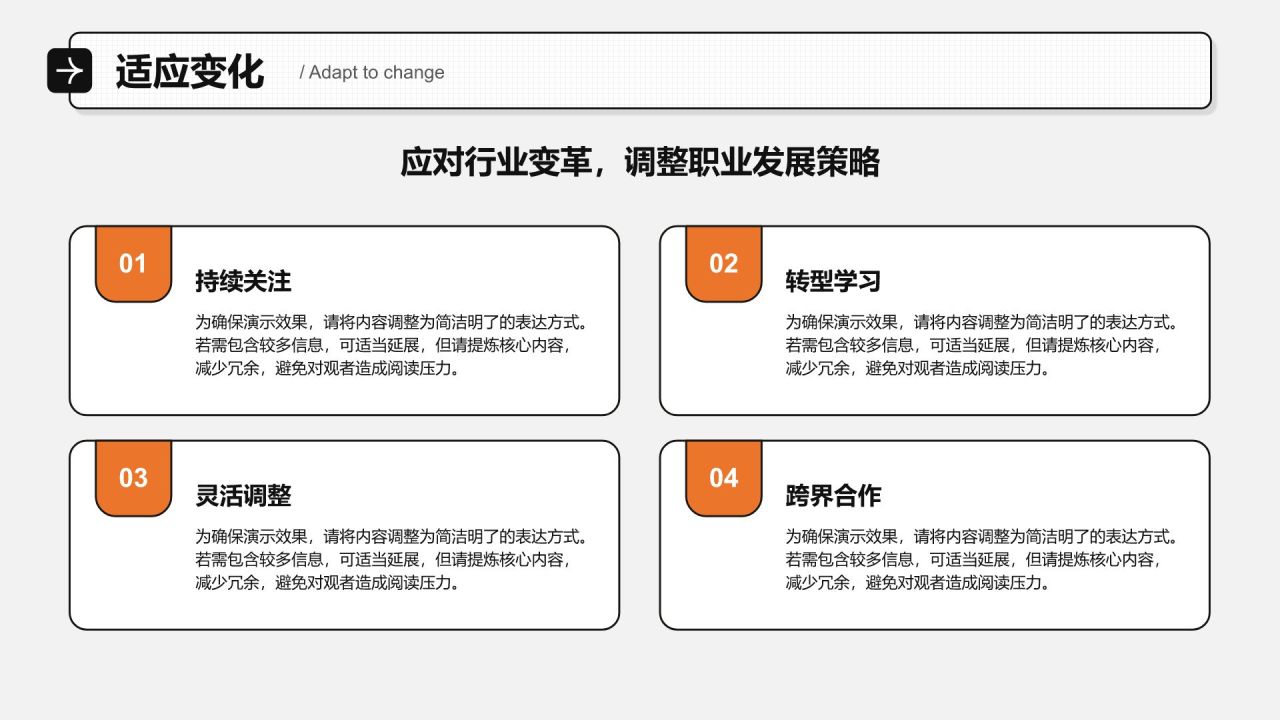Select first description line under 转型学习
The height and width of the screenshot is (720, 1280).
pyautogui.click(x=980, y=322)
